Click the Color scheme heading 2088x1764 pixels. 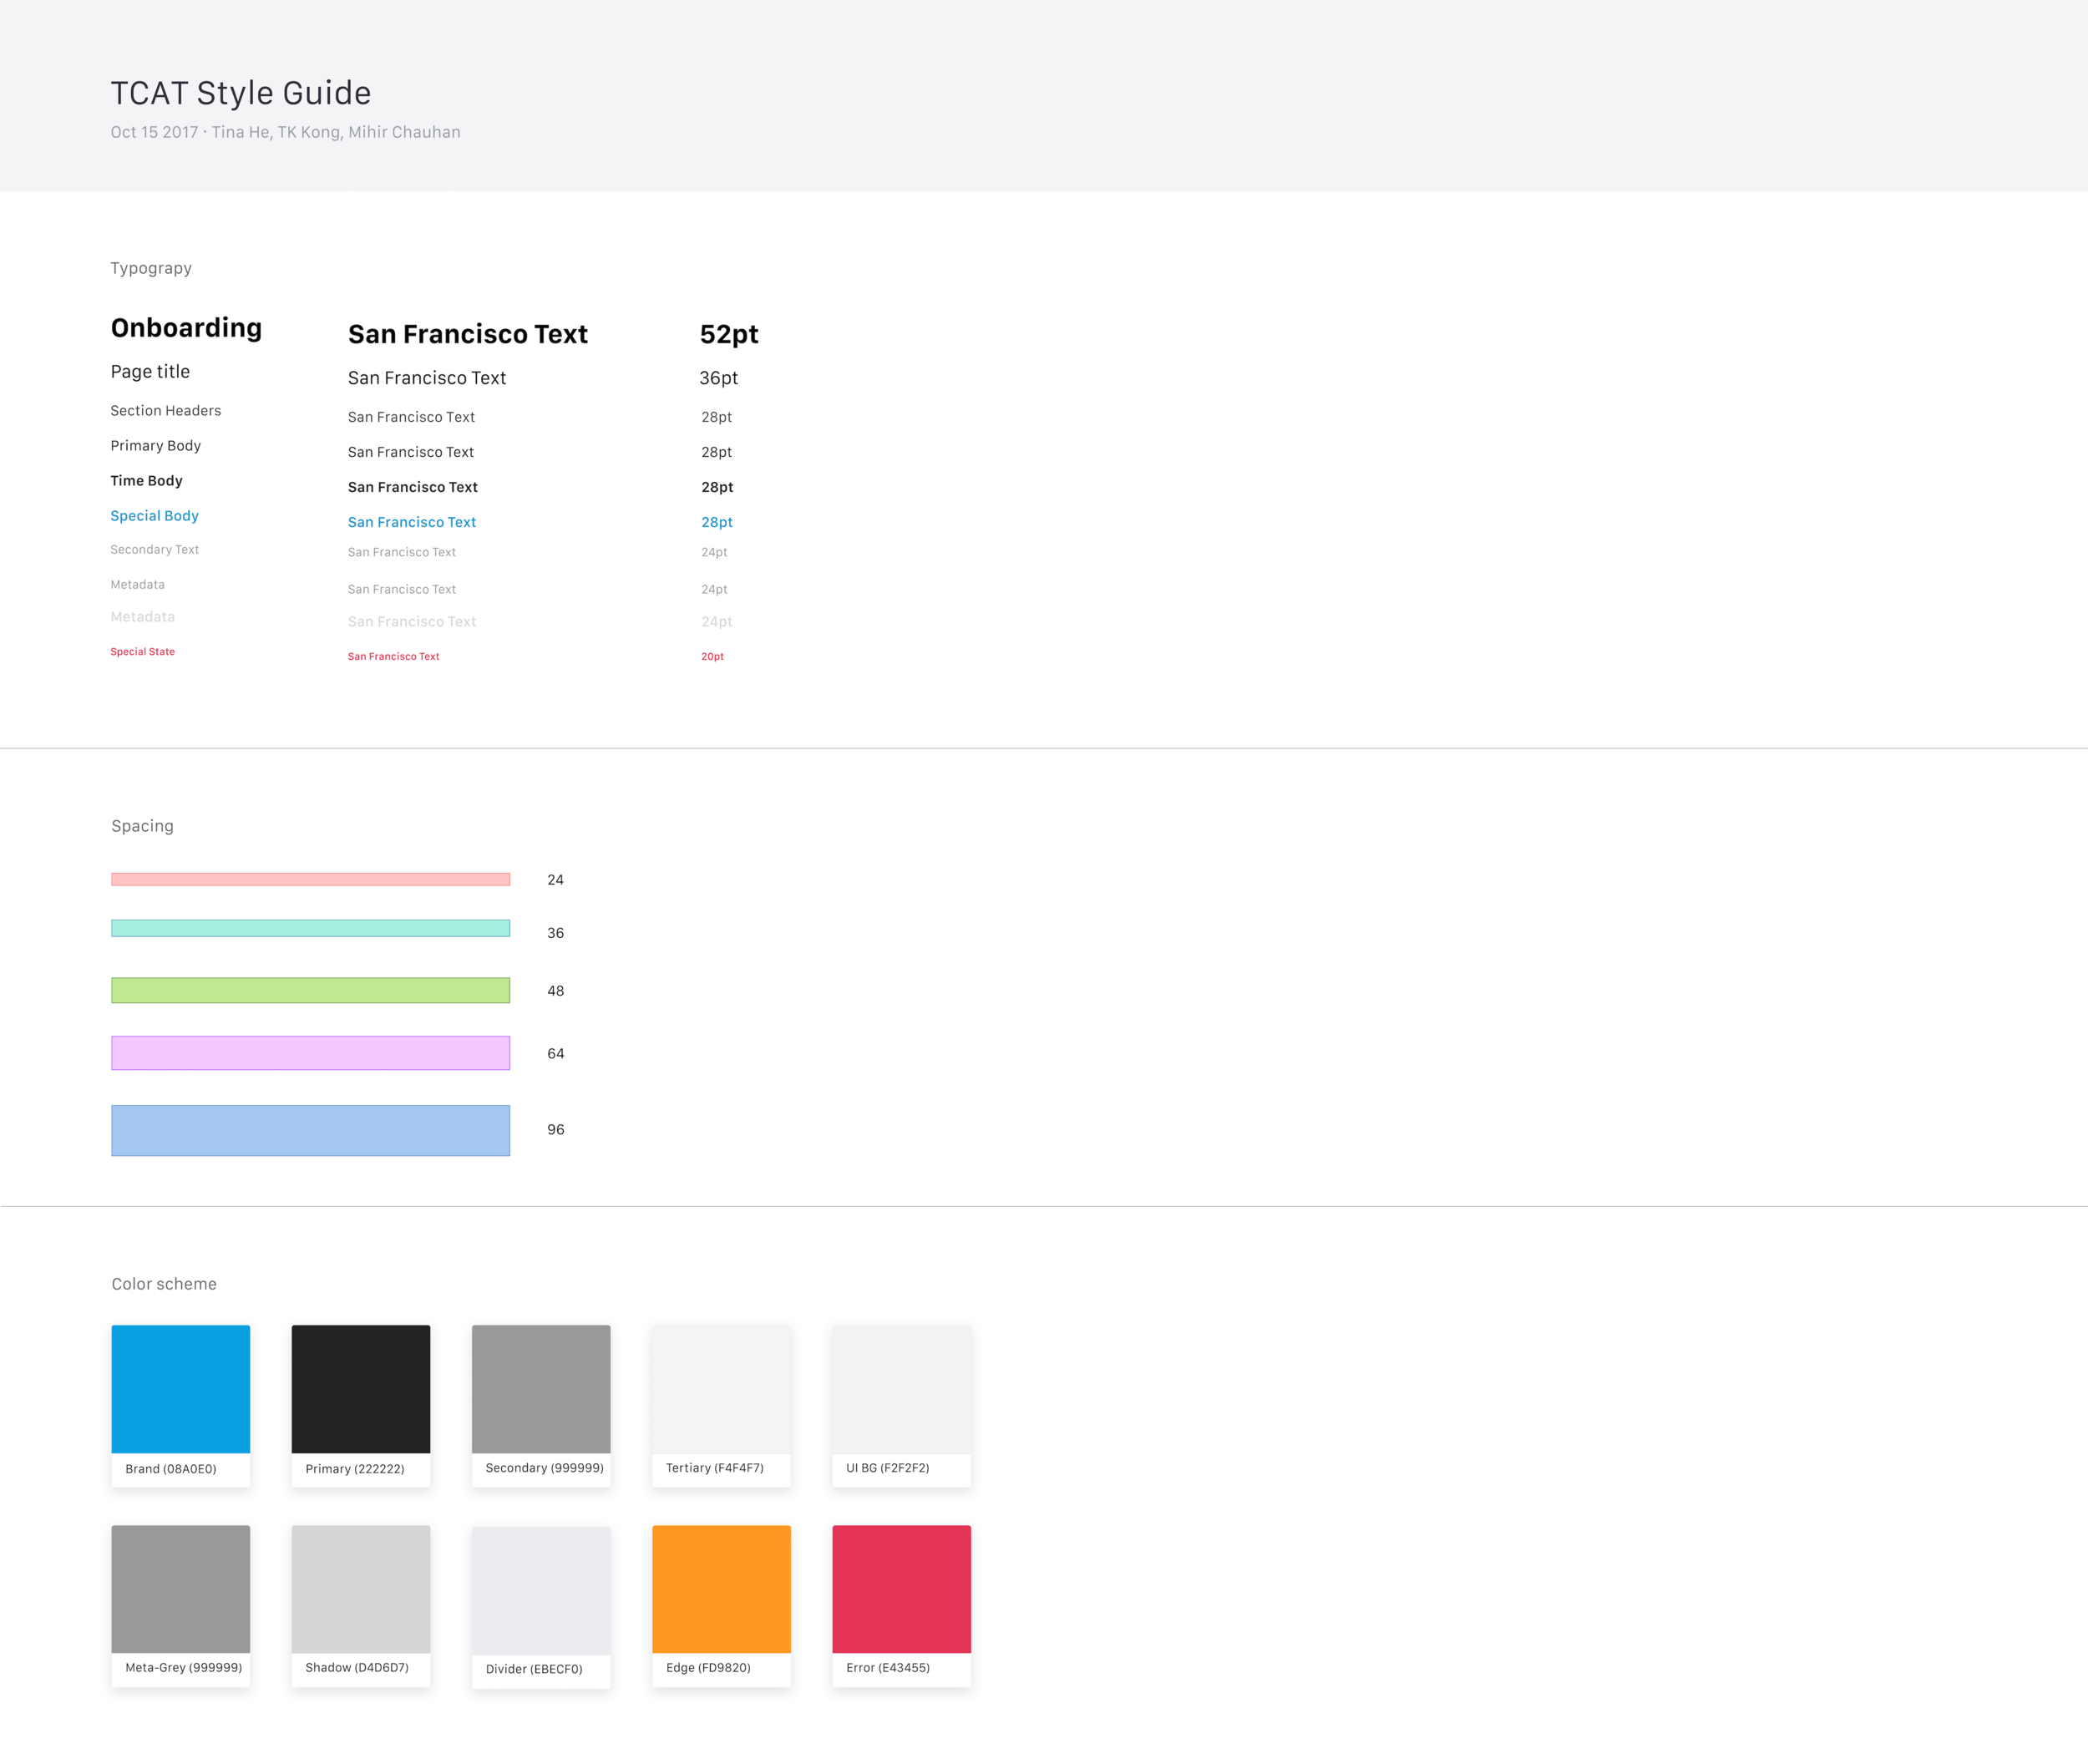(x=164, y=1284)
